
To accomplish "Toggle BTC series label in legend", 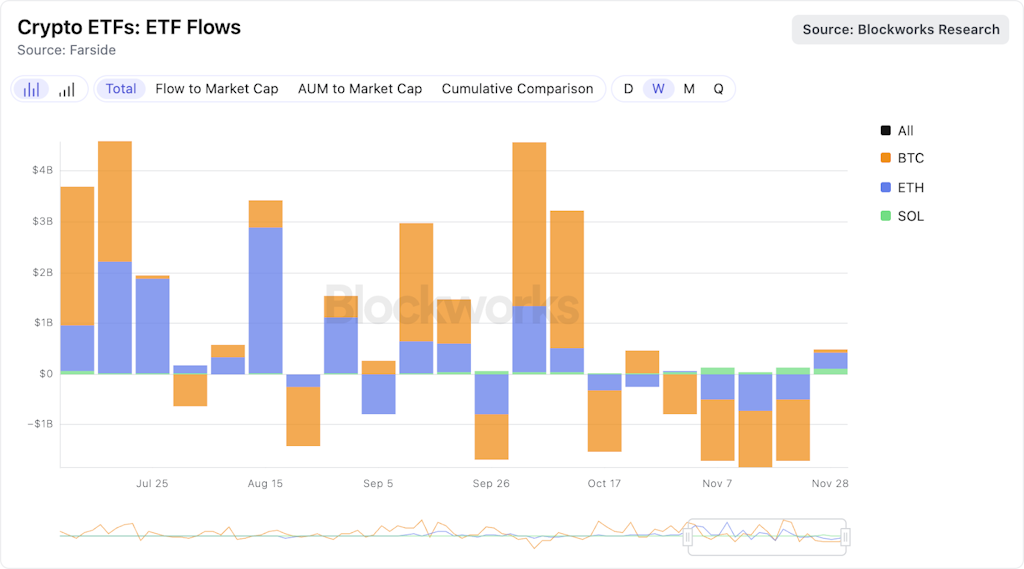I will click(x=911, y=158).
